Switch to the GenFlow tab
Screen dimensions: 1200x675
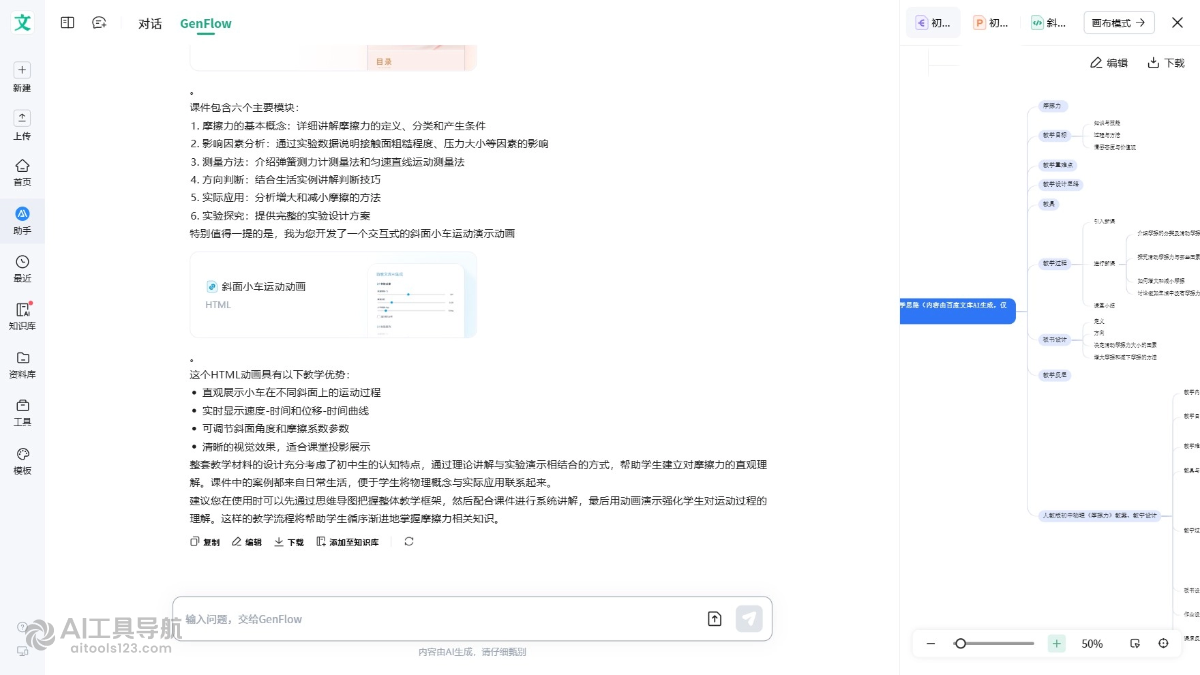pyautogui.click(x=206, y=23)
